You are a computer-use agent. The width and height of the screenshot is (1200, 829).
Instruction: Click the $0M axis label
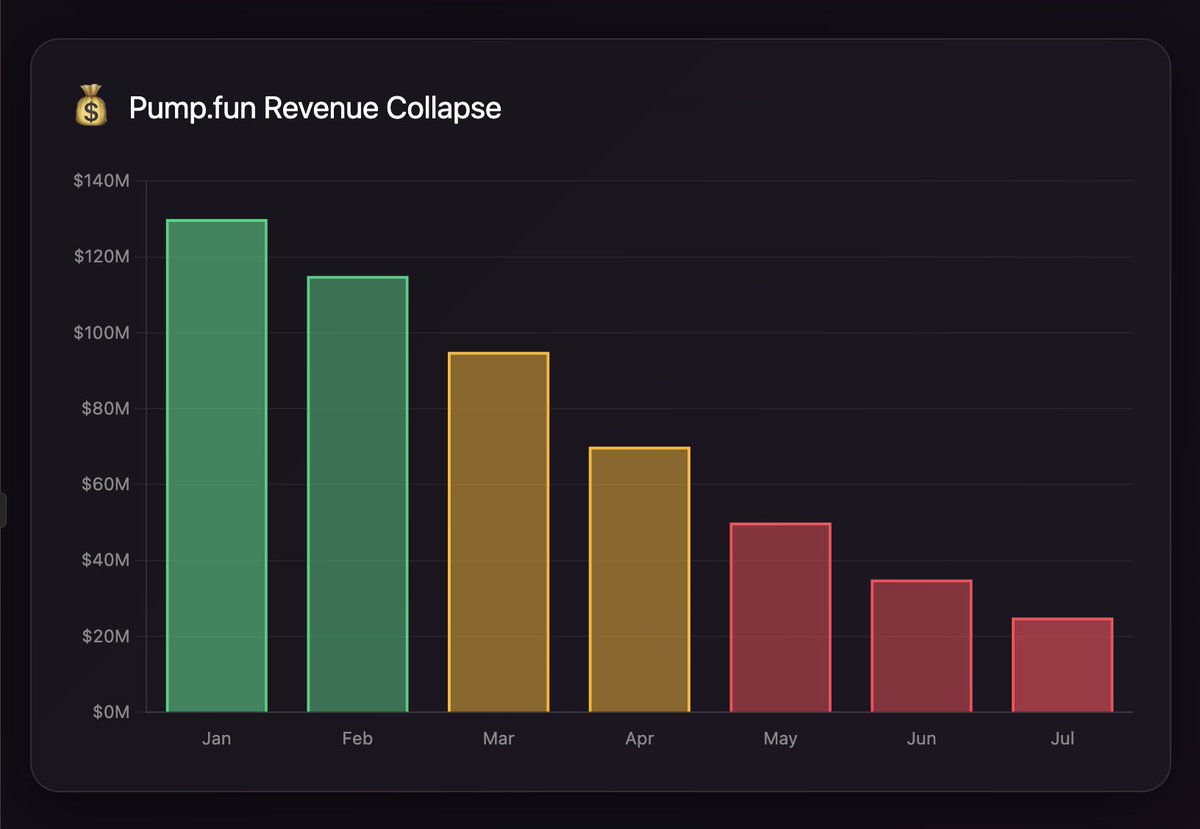click(110, 712)
